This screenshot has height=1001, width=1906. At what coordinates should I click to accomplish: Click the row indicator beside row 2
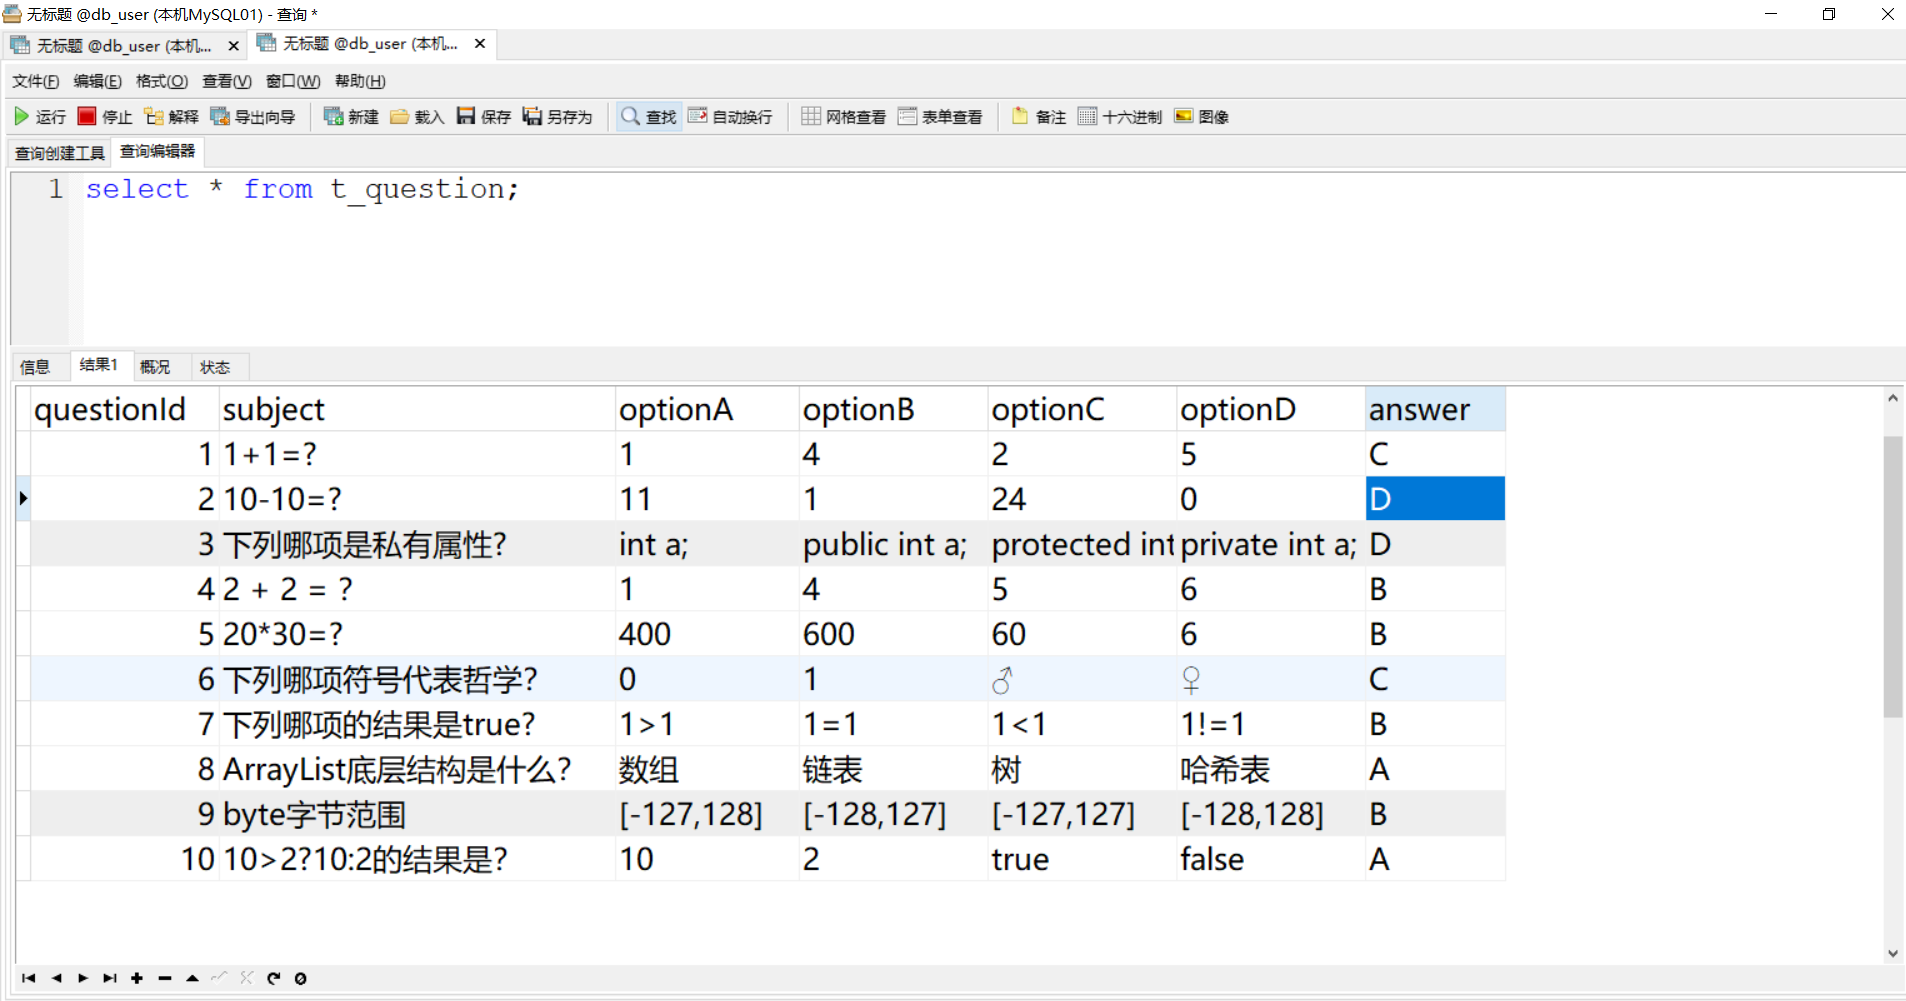(23, 499)
